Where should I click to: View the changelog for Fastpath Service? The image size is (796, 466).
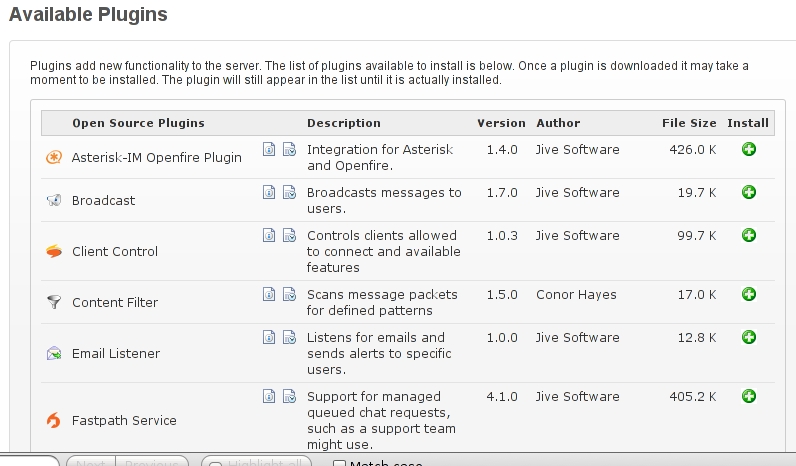(289, 397)
